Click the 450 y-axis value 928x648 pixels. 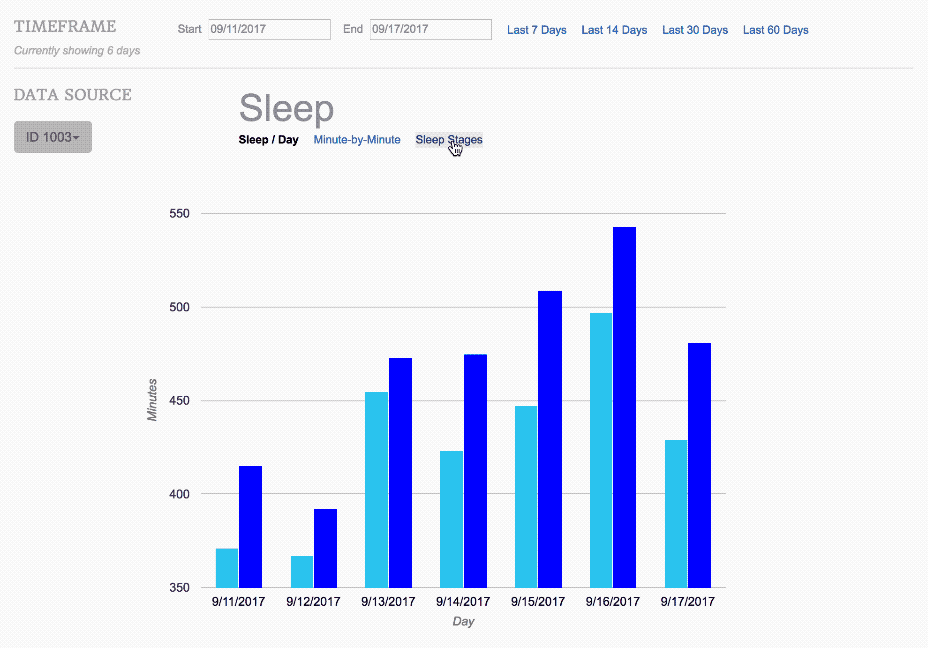click(x=179, y=401)
